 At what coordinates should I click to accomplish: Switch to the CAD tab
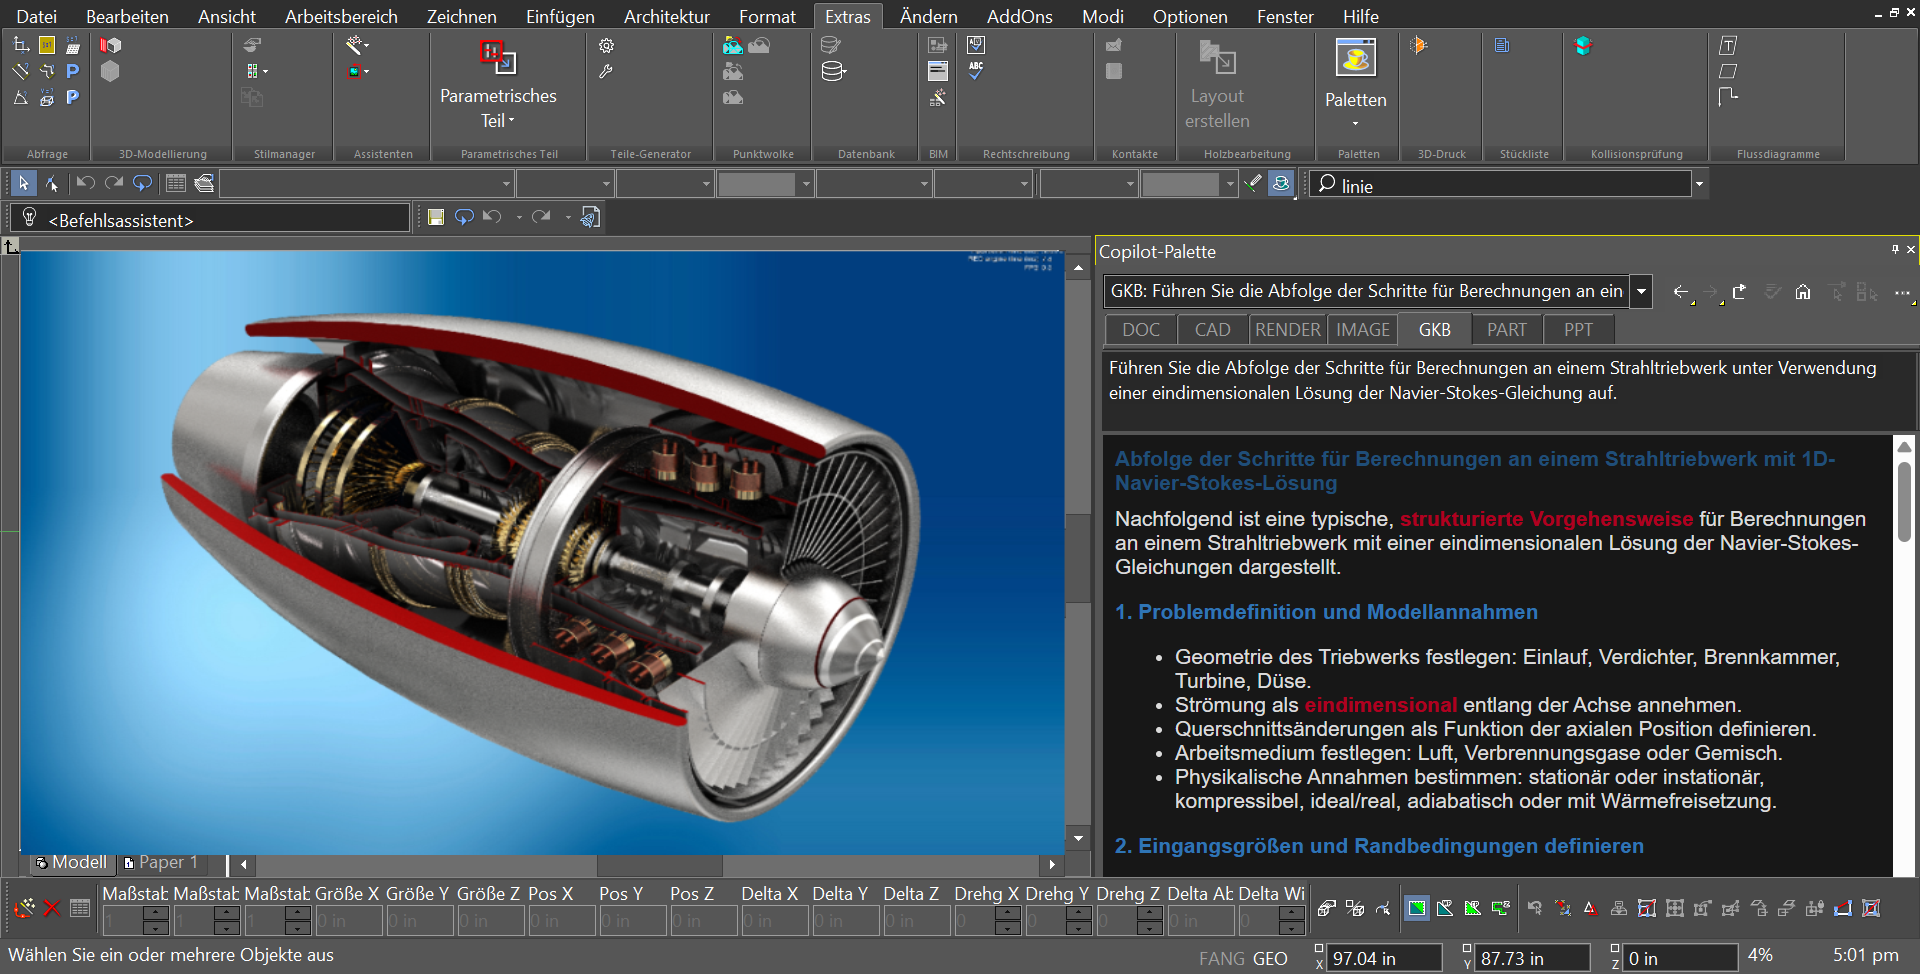pos(1212,330)
